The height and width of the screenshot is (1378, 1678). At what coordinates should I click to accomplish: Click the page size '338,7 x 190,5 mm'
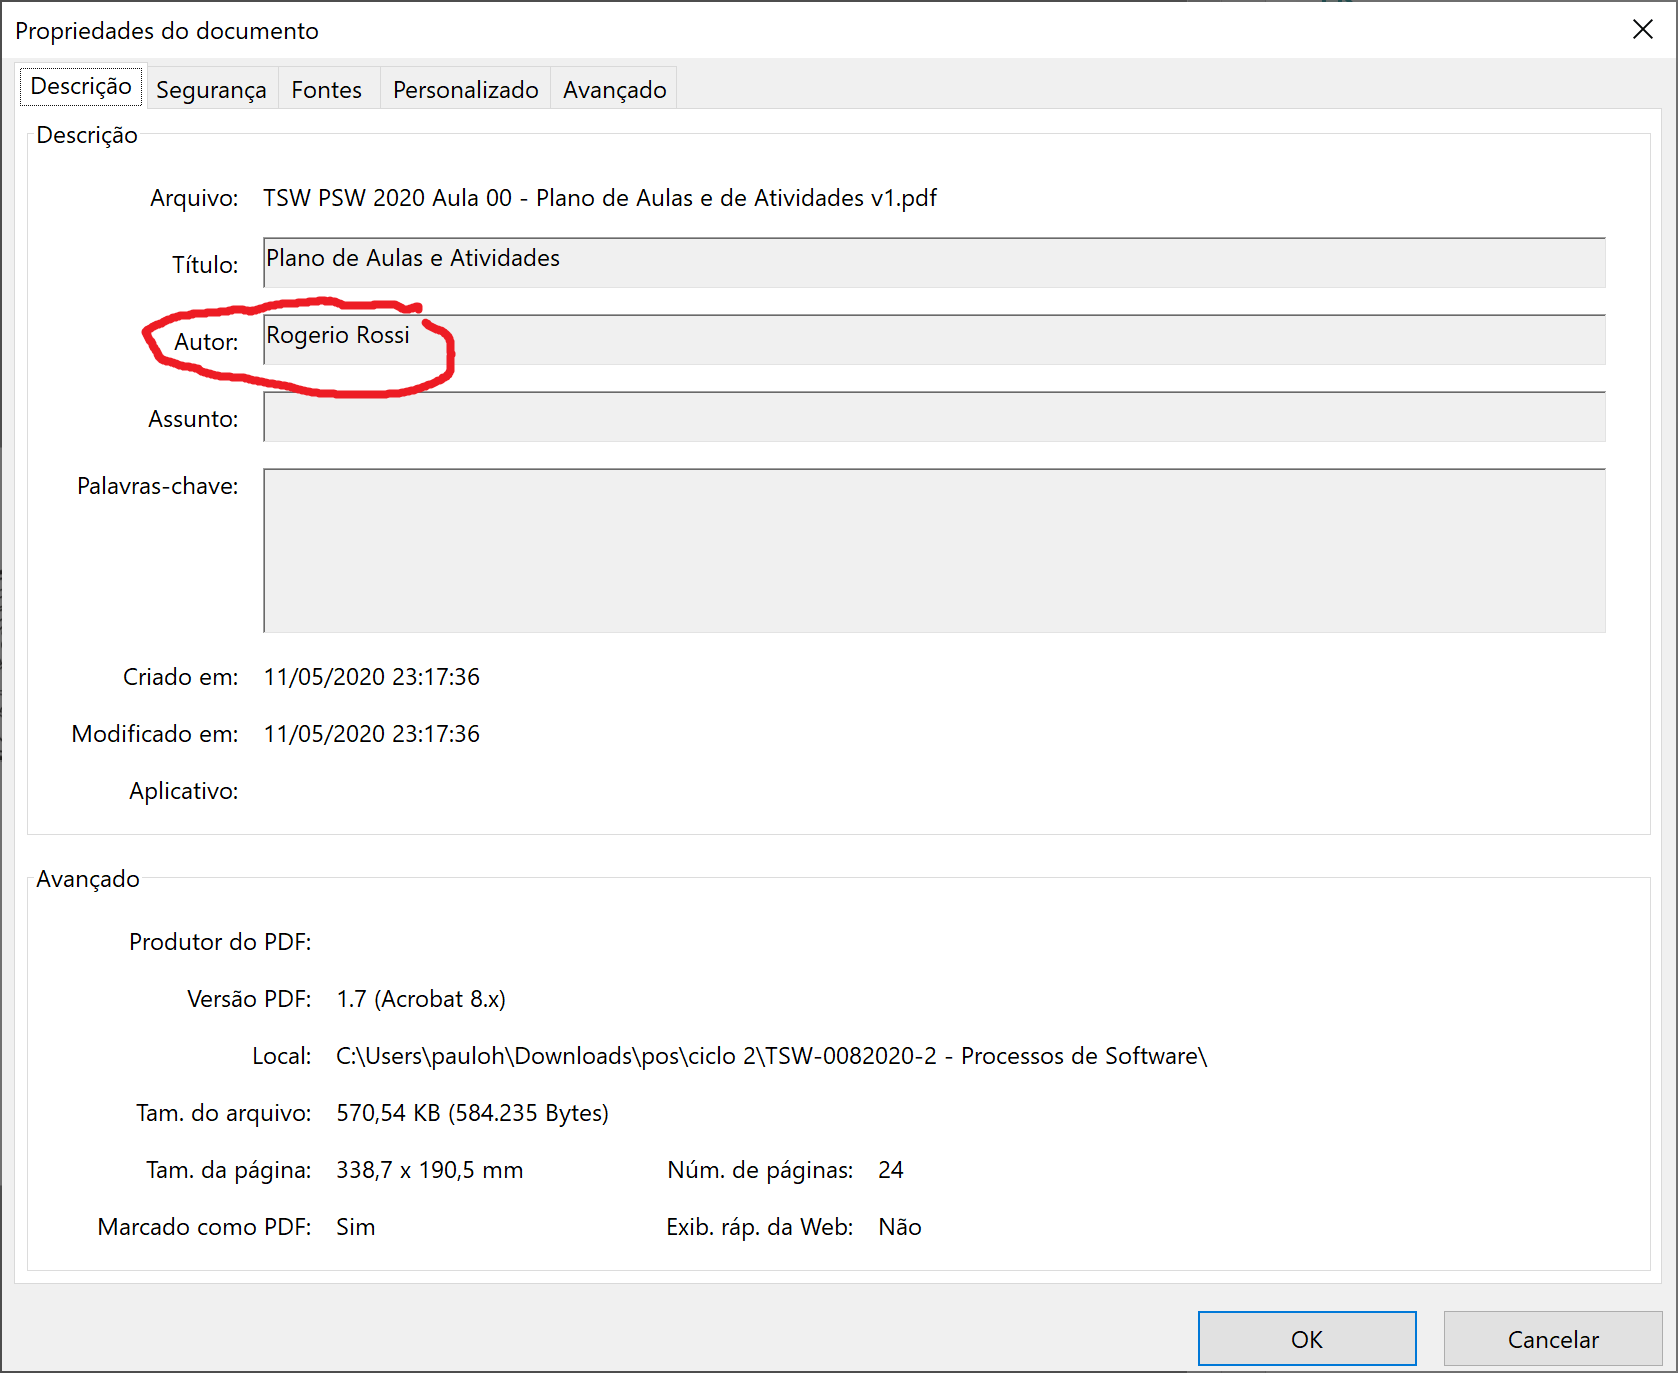coord(430,1170)
